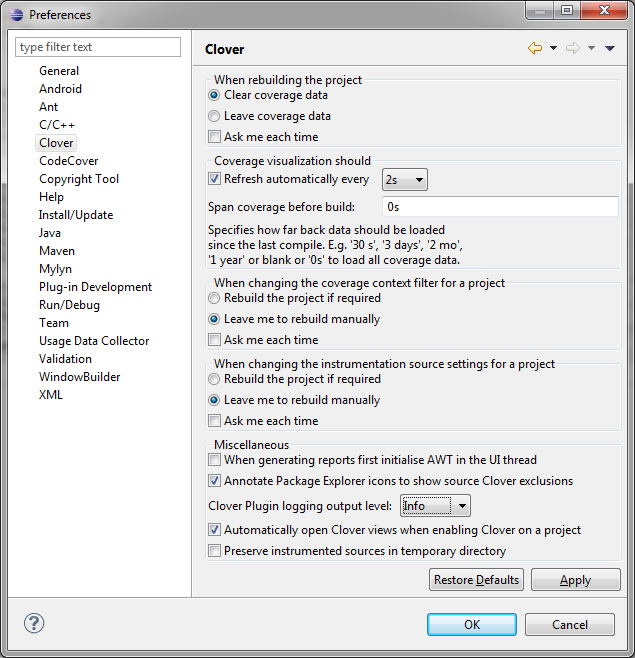Click the forward navigation arrow icon

pos(572,48)
